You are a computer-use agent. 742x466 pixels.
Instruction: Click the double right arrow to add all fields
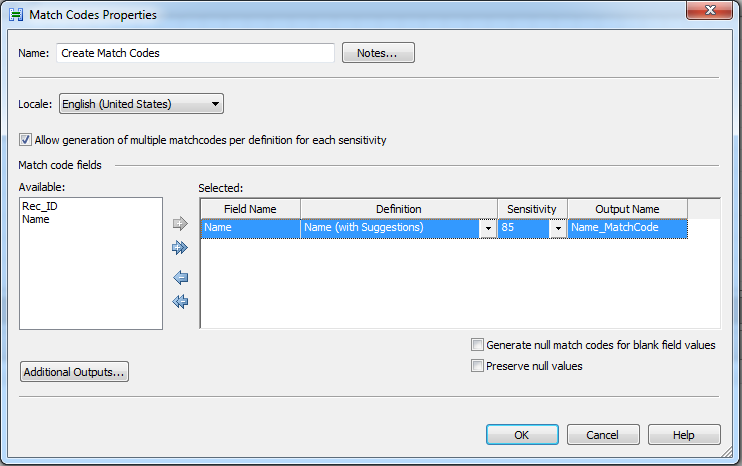coord(181,247)
